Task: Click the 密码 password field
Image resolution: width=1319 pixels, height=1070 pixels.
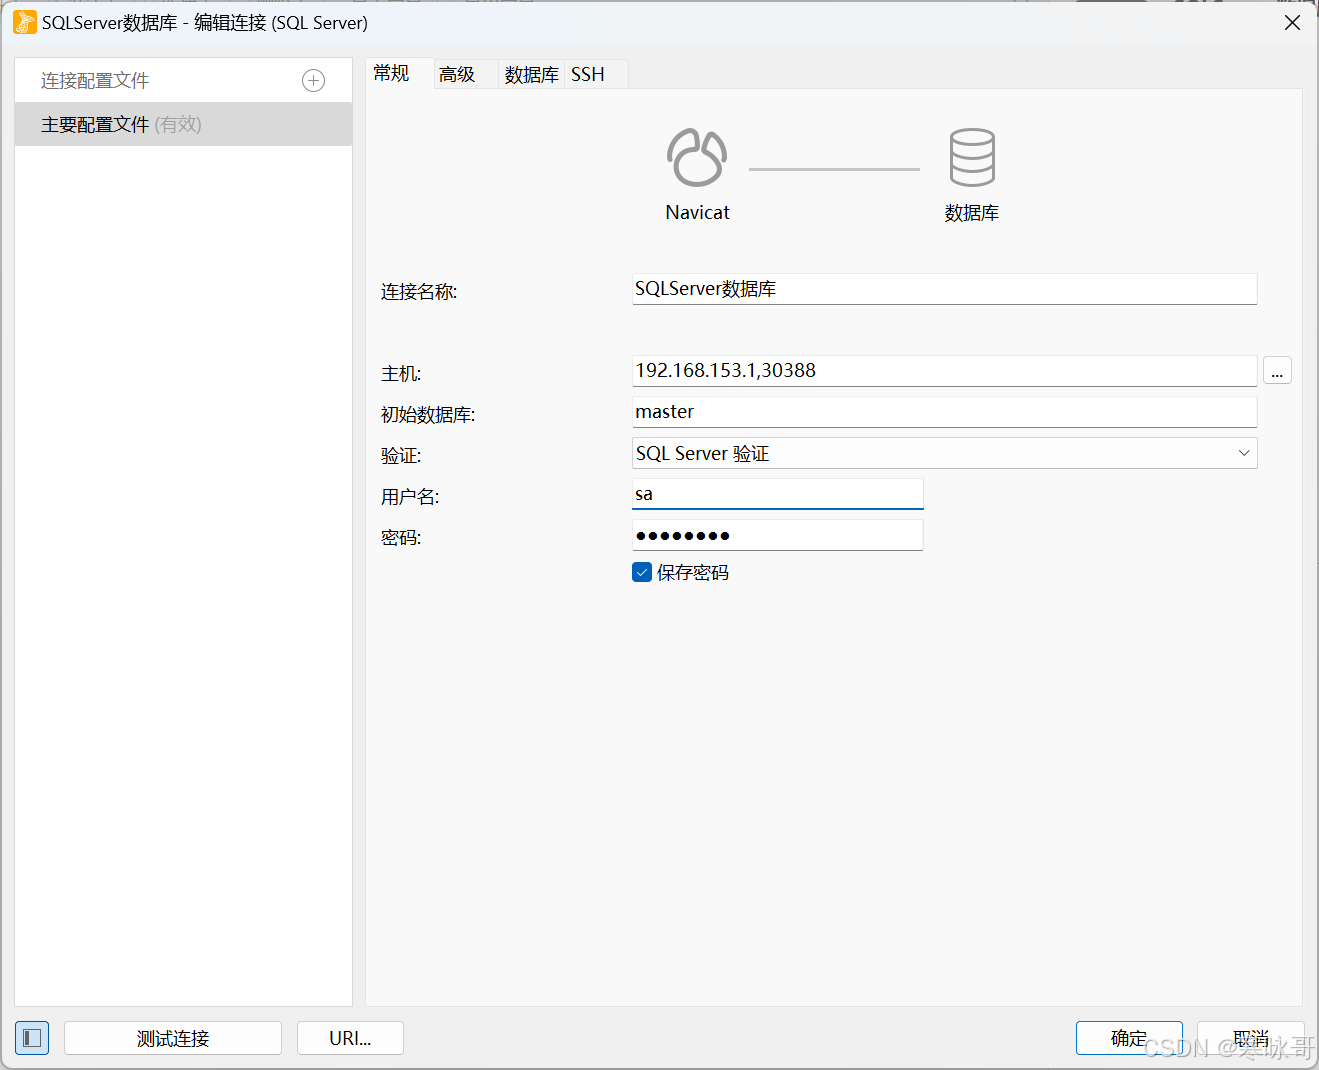Action: [778, 535]
